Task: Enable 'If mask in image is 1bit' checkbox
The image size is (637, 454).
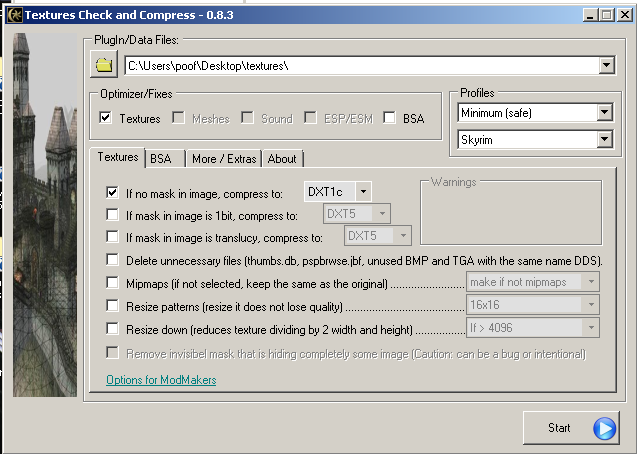Action: (112, 214)
